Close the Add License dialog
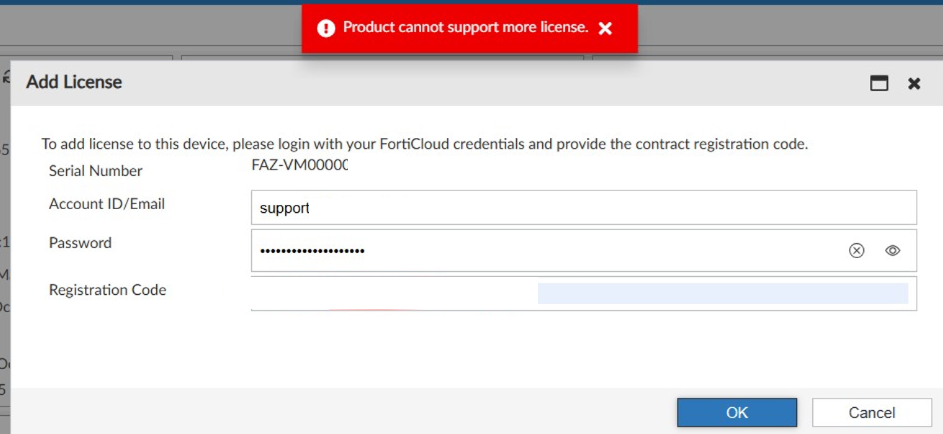Screen dimensions: 943x434 coord(914,84)
